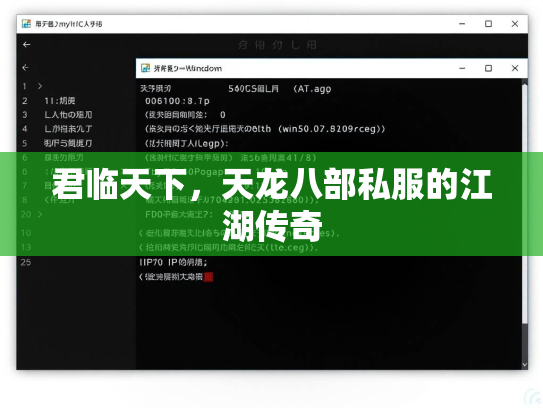This screenshot has height=408, width=543.
Task: Expand the chevron beside line number 20
Action: [40, 214]
